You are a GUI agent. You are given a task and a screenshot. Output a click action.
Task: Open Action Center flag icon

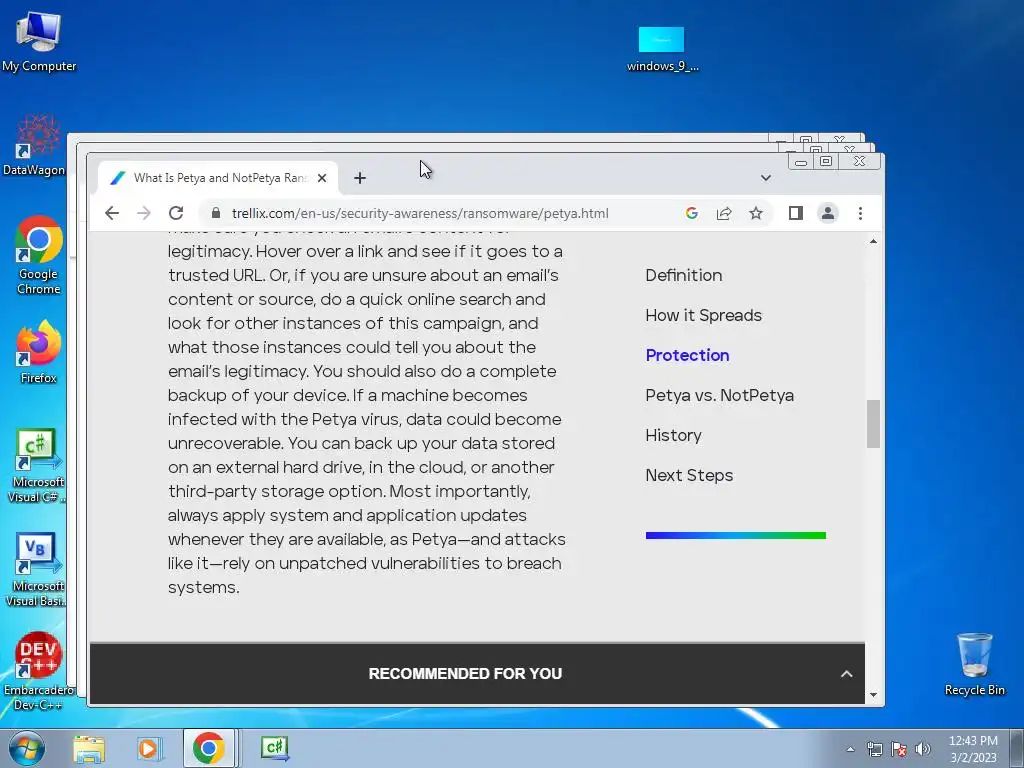click(899, 749)
